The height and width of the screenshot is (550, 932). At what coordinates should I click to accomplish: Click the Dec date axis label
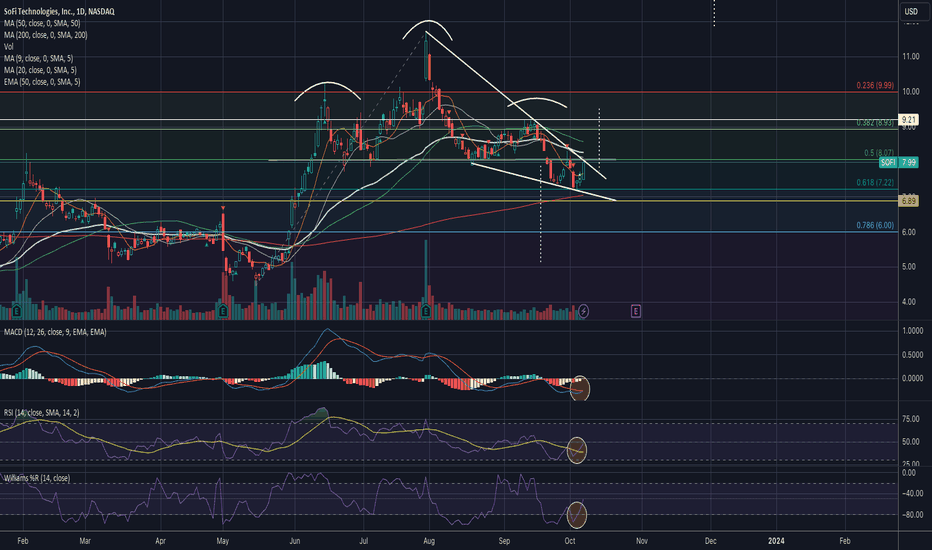pyautogui.click(x=710, y=541)
